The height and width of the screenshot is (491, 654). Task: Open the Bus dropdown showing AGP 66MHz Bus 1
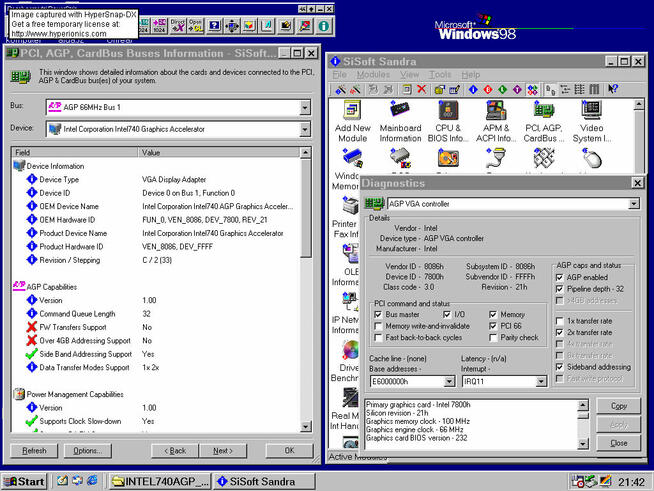tap(305, 107)
